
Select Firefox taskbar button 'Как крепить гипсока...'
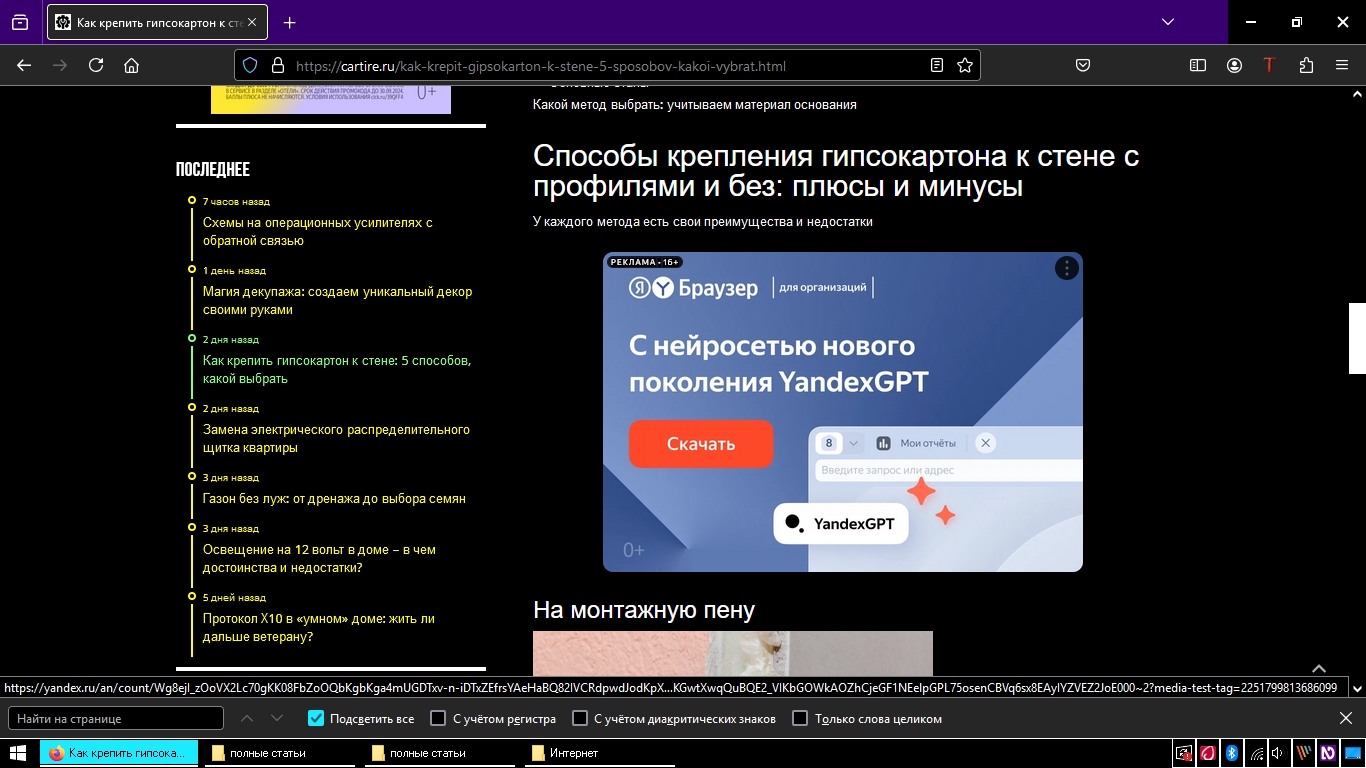[x=119, y=753]
